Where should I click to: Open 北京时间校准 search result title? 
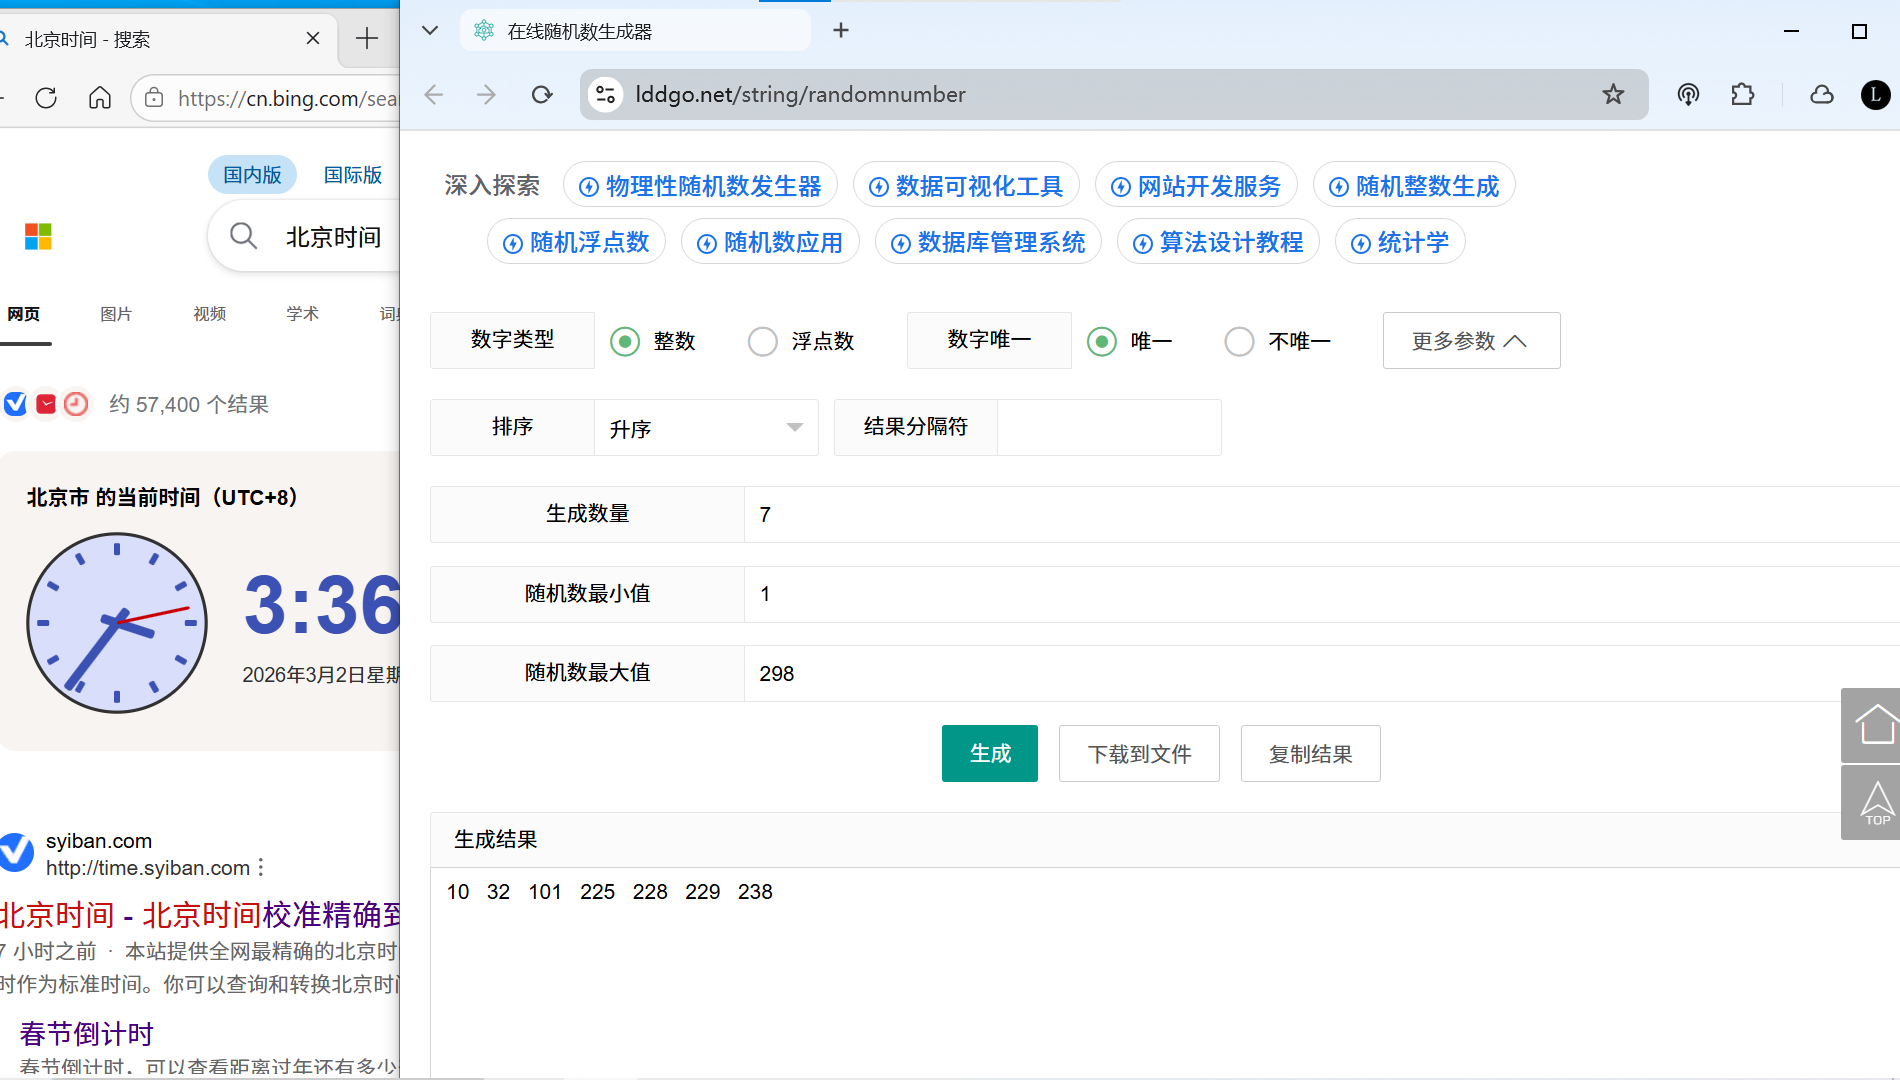(x=200, y=915)
